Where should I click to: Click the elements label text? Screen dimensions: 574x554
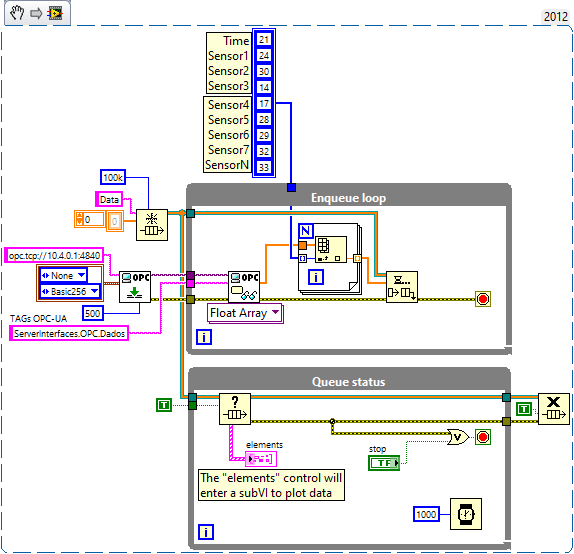[x=264, y=445]
